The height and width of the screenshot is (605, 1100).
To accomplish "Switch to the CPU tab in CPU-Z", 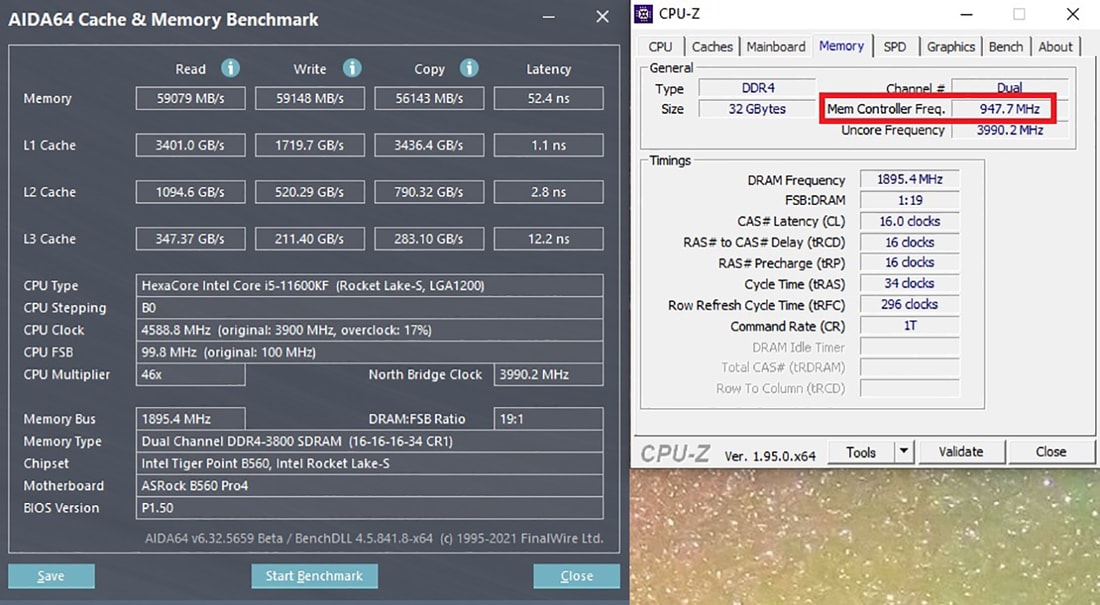I will pos(660,46).
